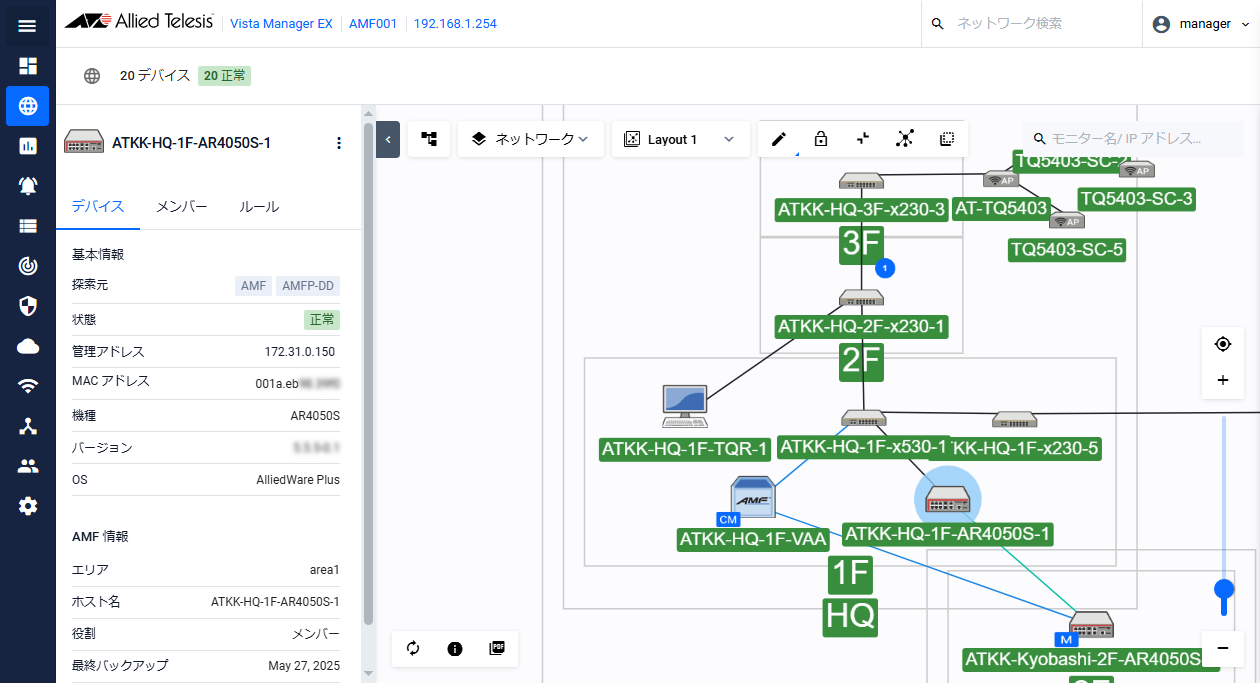The width and height of the screenshot is (1260, 683).
Task: Open the cloud sidebar icon
Action: 27,346
